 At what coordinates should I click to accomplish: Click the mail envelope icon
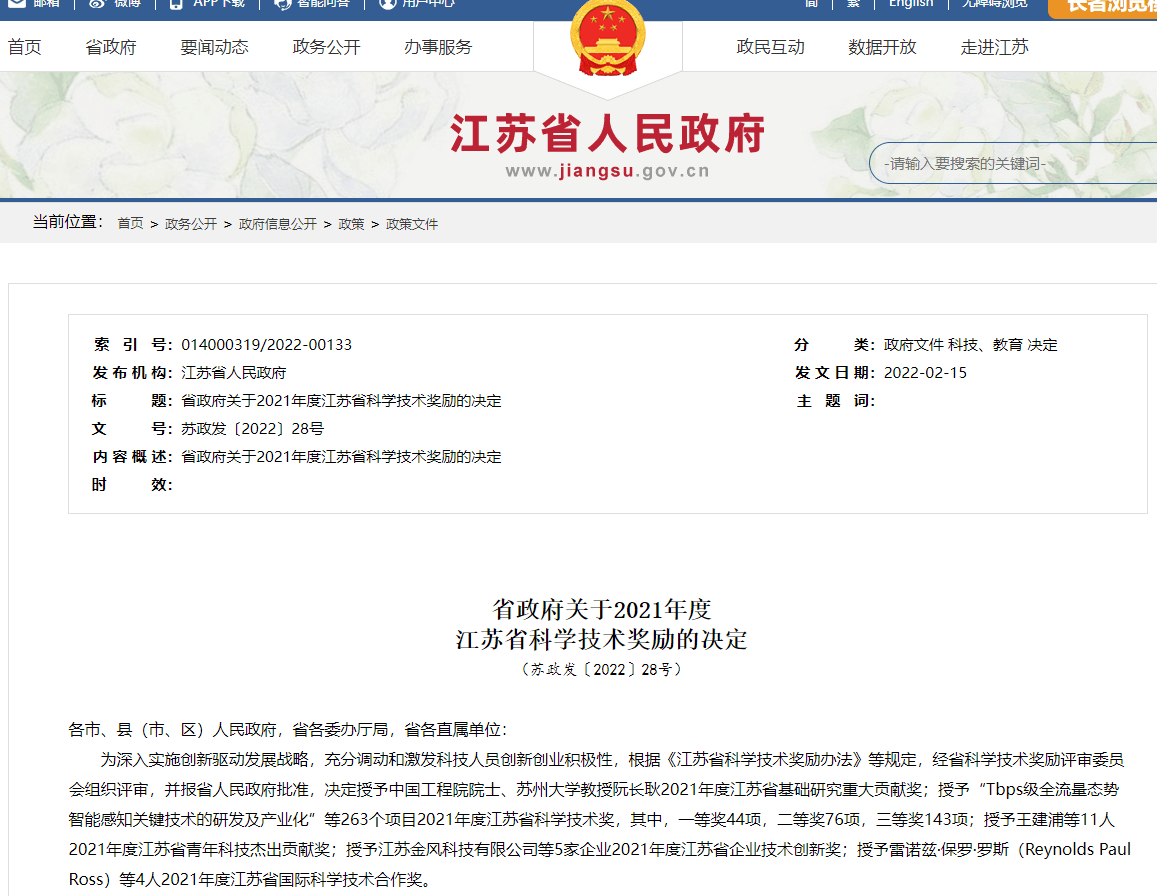pyautogui.click(x=17, y=4)
